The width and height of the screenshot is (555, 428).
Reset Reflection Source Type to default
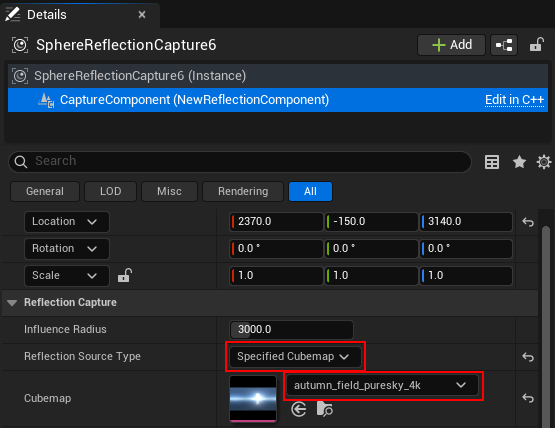528,357
